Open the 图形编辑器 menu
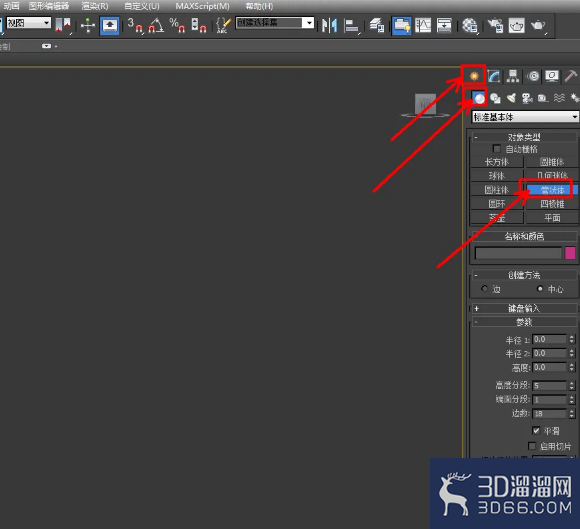Viewport: 580px width, 529px height. (x=48, y=6)
